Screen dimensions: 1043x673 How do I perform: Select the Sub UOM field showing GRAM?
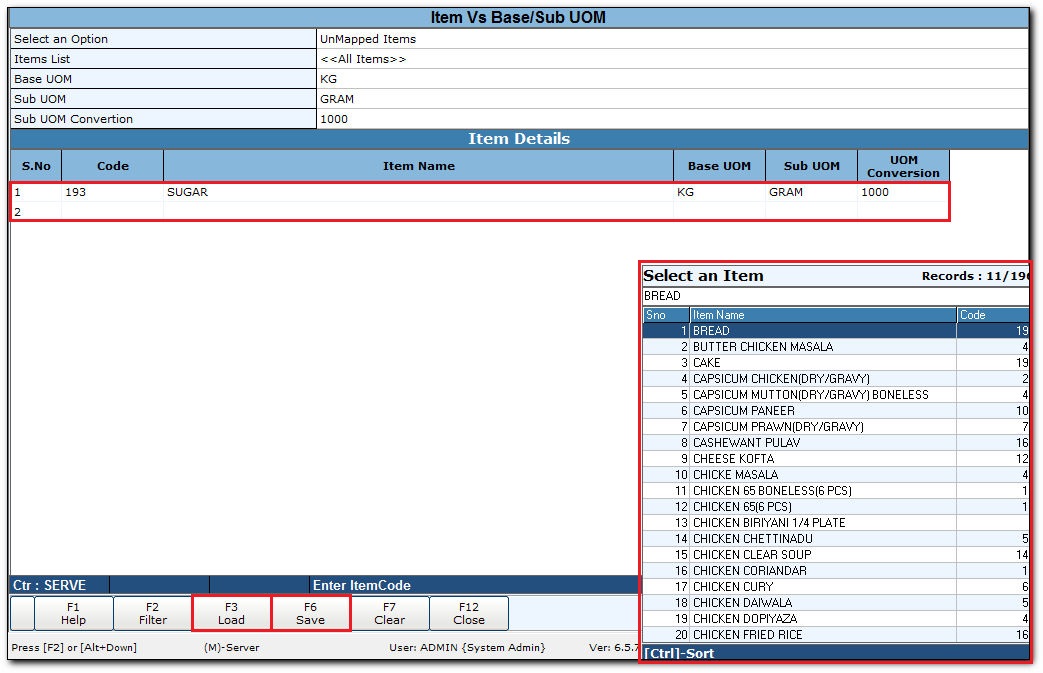click(671, 99)
